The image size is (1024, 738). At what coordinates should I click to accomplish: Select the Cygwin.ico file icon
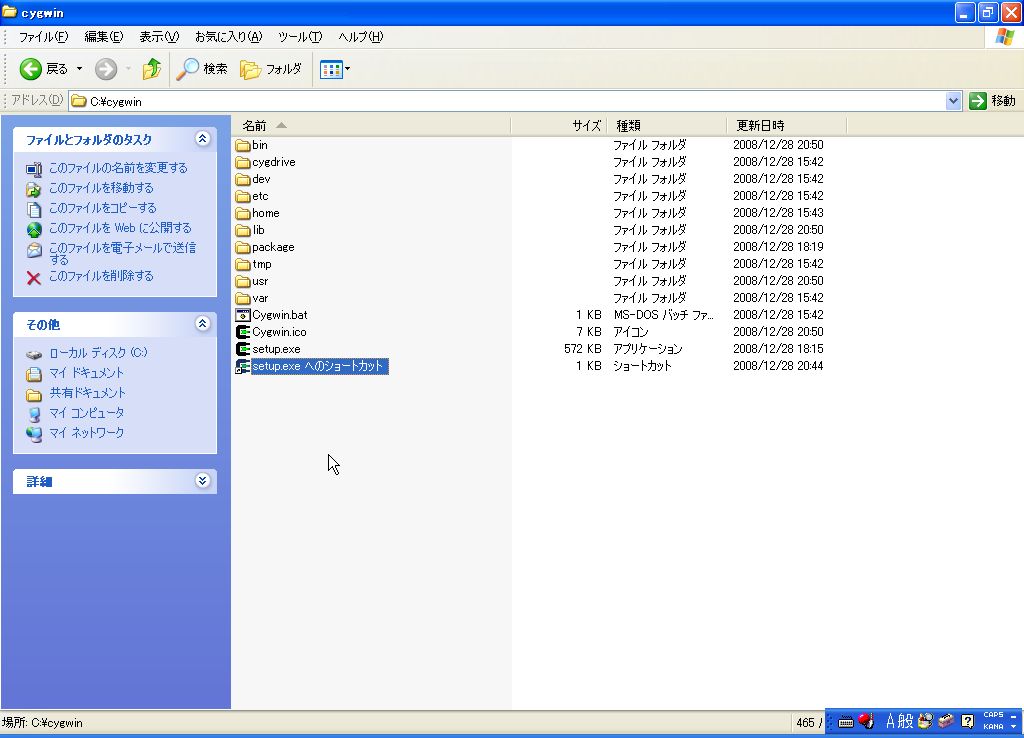coord(243,332)
